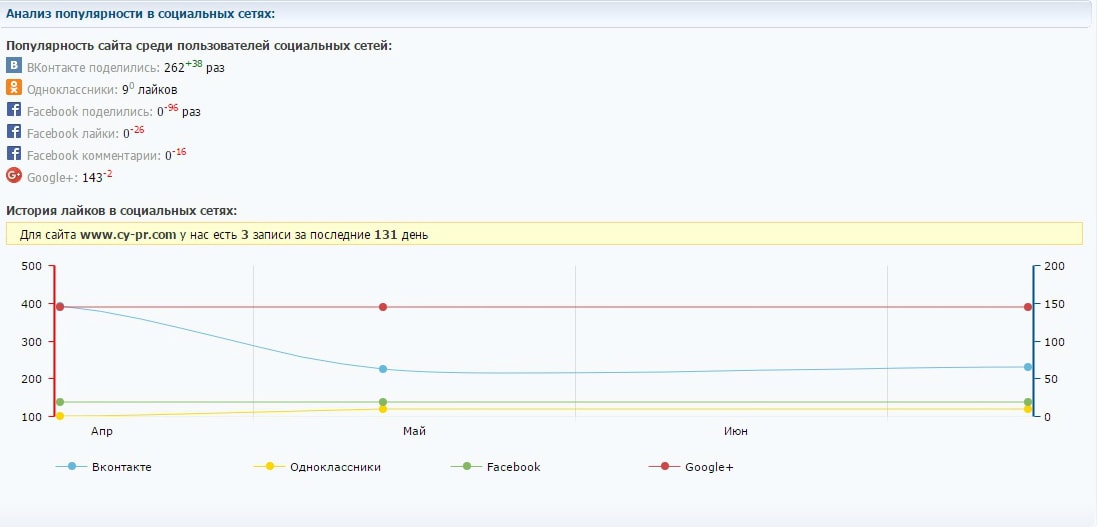Click 'Популярность сайта среди пользователей' heading
Screen dimensions: 1098x527
(x=199, y=45)
